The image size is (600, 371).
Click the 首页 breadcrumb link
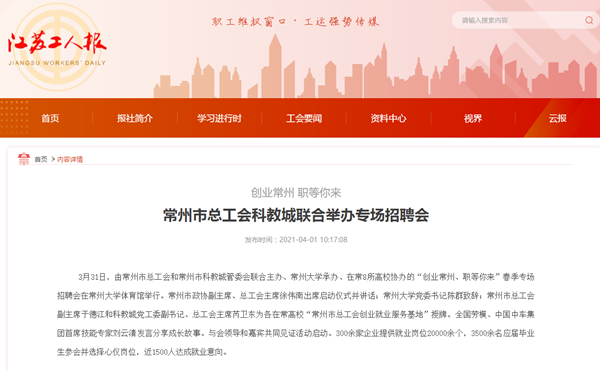point(41,159)
